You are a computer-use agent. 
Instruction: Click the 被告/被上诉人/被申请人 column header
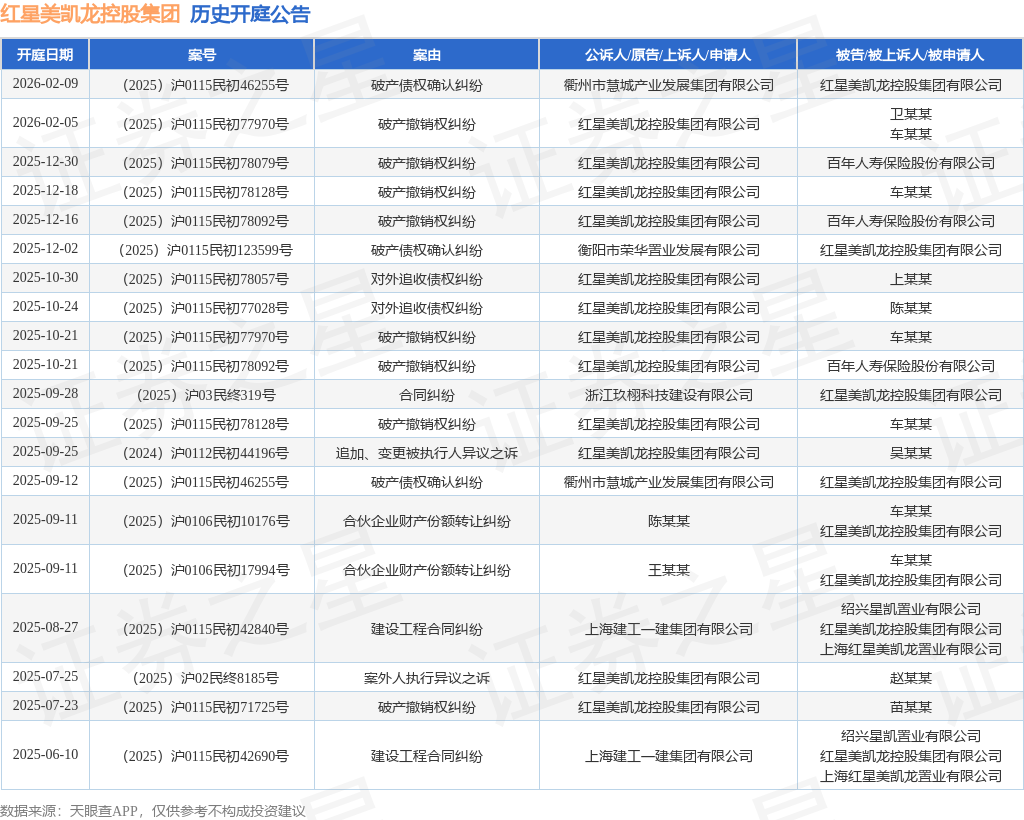coord(910,55)
